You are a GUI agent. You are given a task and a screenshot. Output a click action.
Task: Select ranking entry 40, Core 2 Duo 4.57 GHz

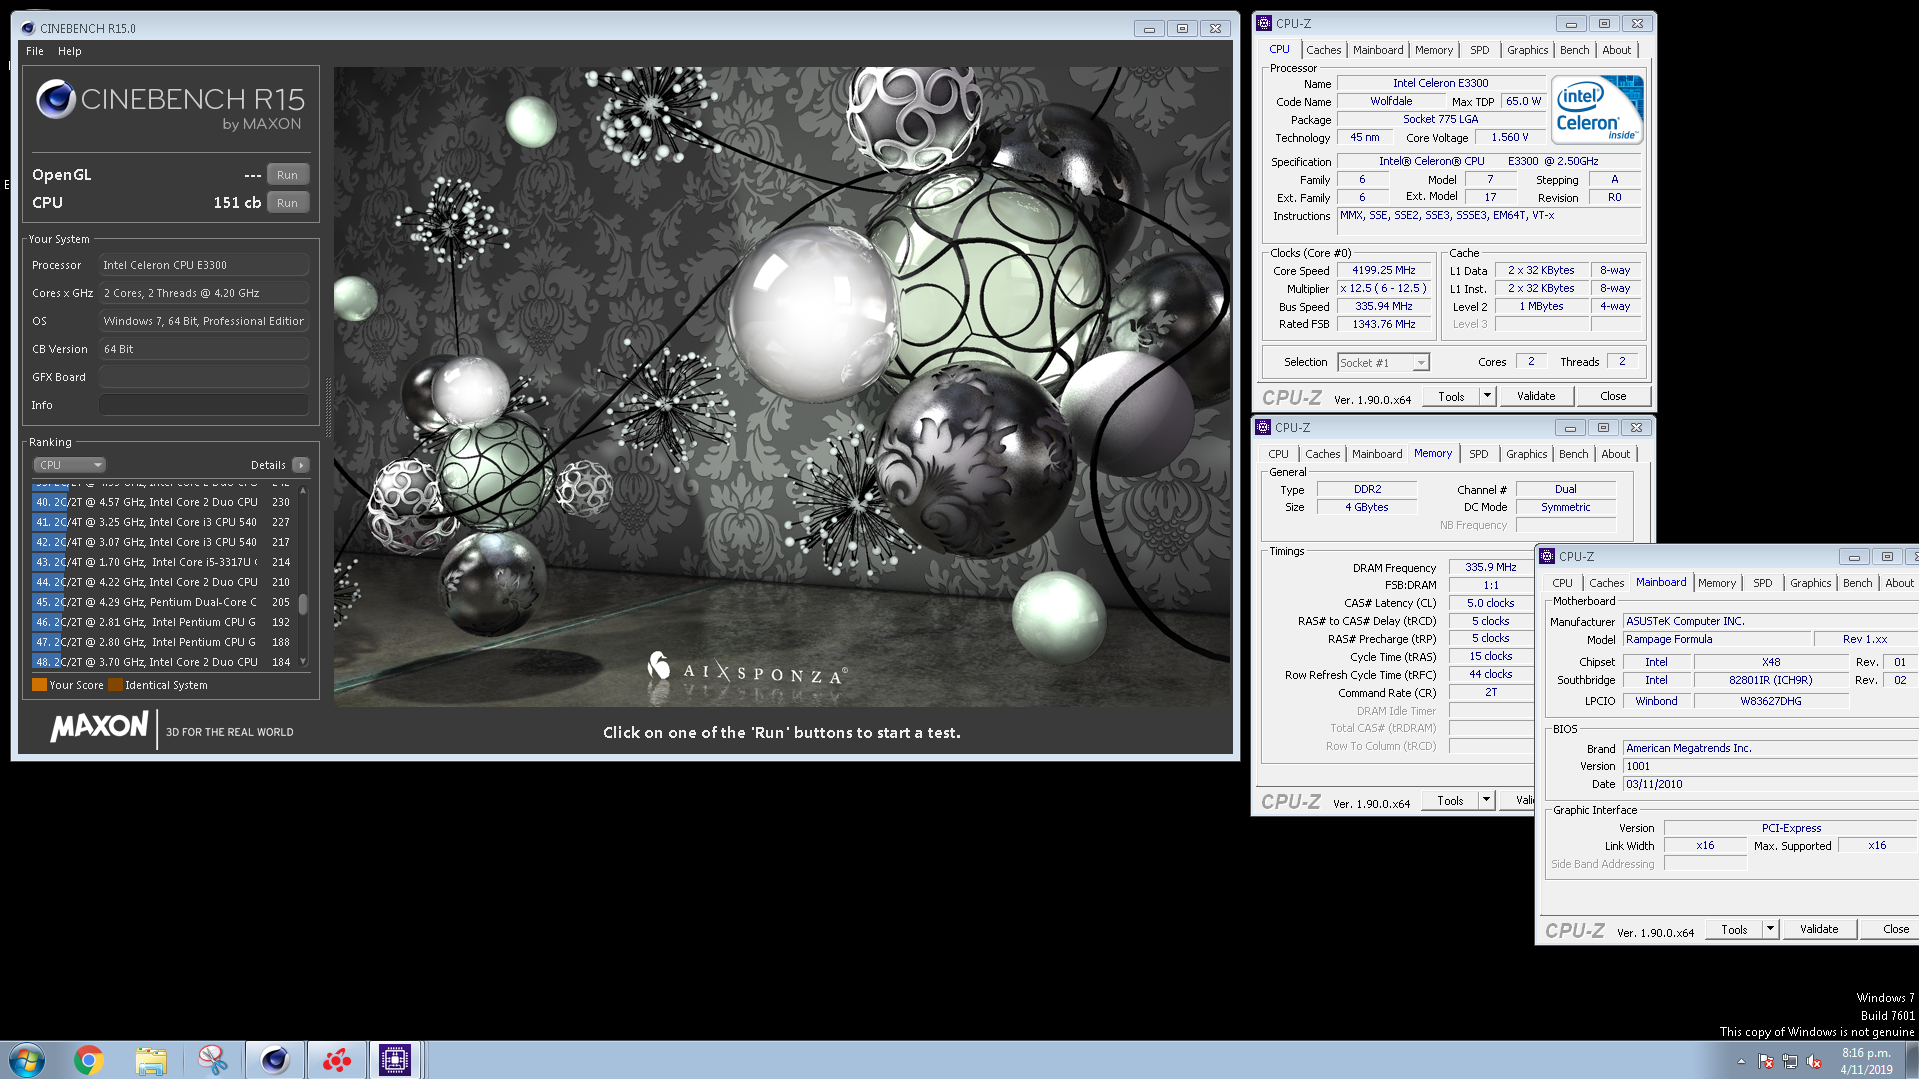tap(162, 502)
